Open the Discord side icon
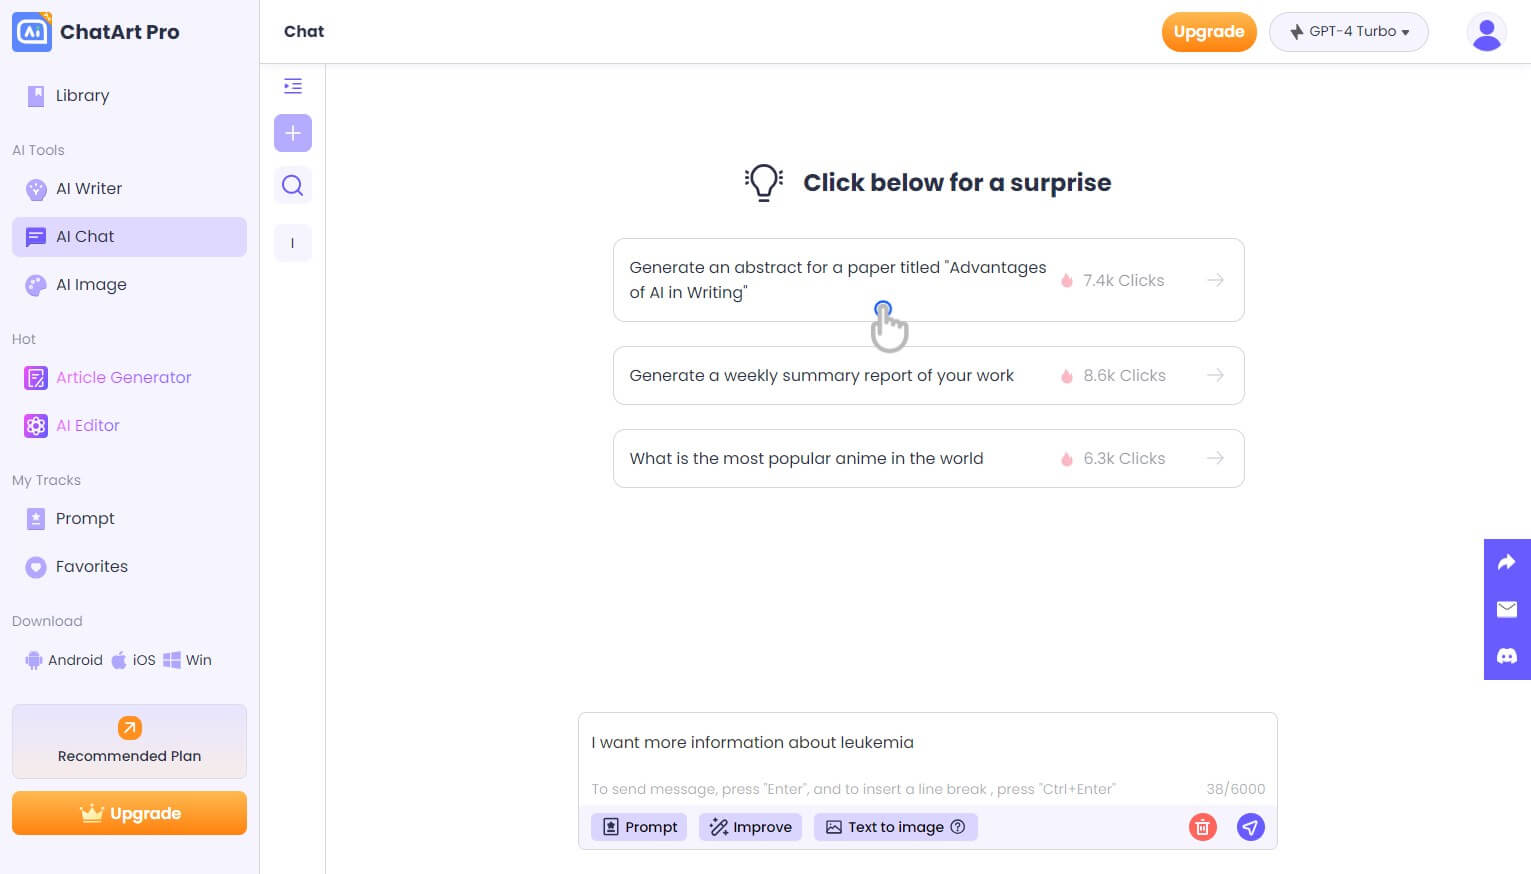 click(1507, 656)
